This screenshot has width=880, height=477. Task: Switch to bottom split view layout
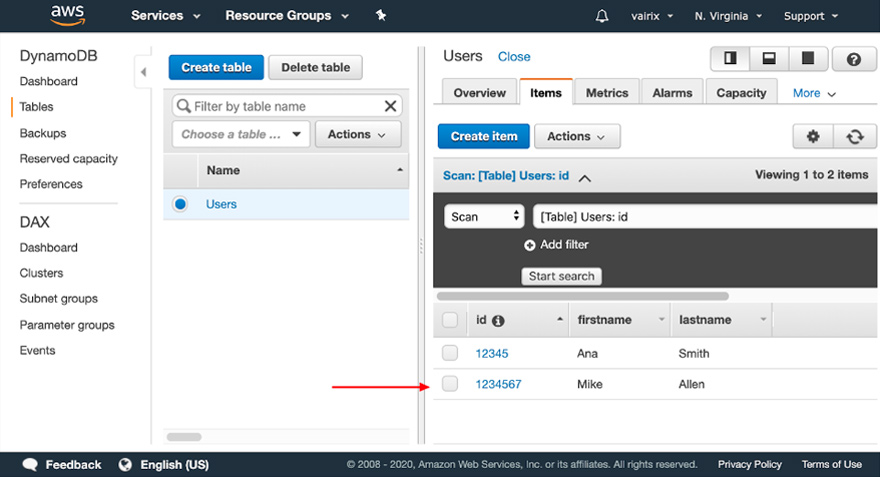(769, 58)
